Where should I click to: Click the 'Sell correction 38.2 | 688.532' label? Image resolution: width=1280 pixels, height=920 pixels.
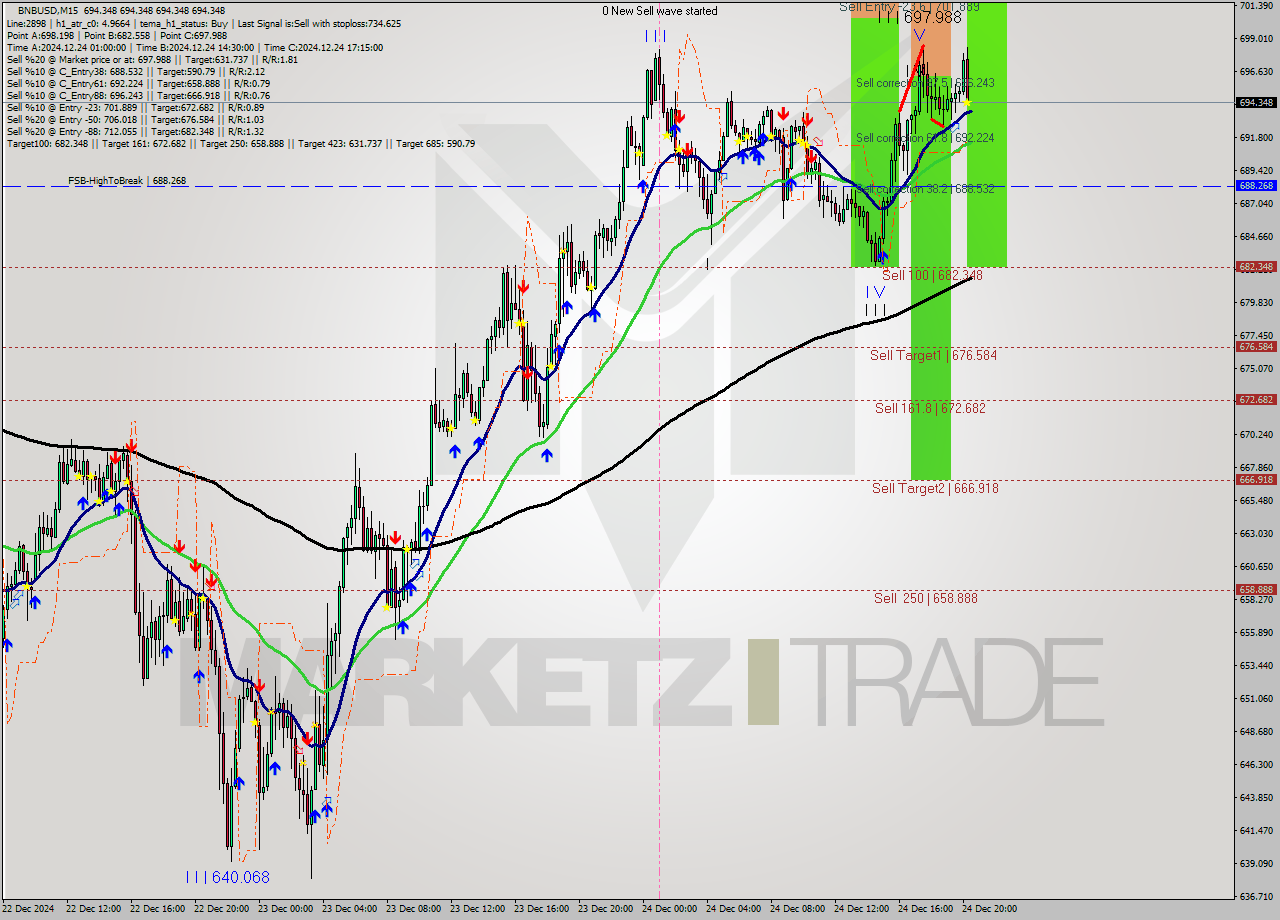(925, 188)
